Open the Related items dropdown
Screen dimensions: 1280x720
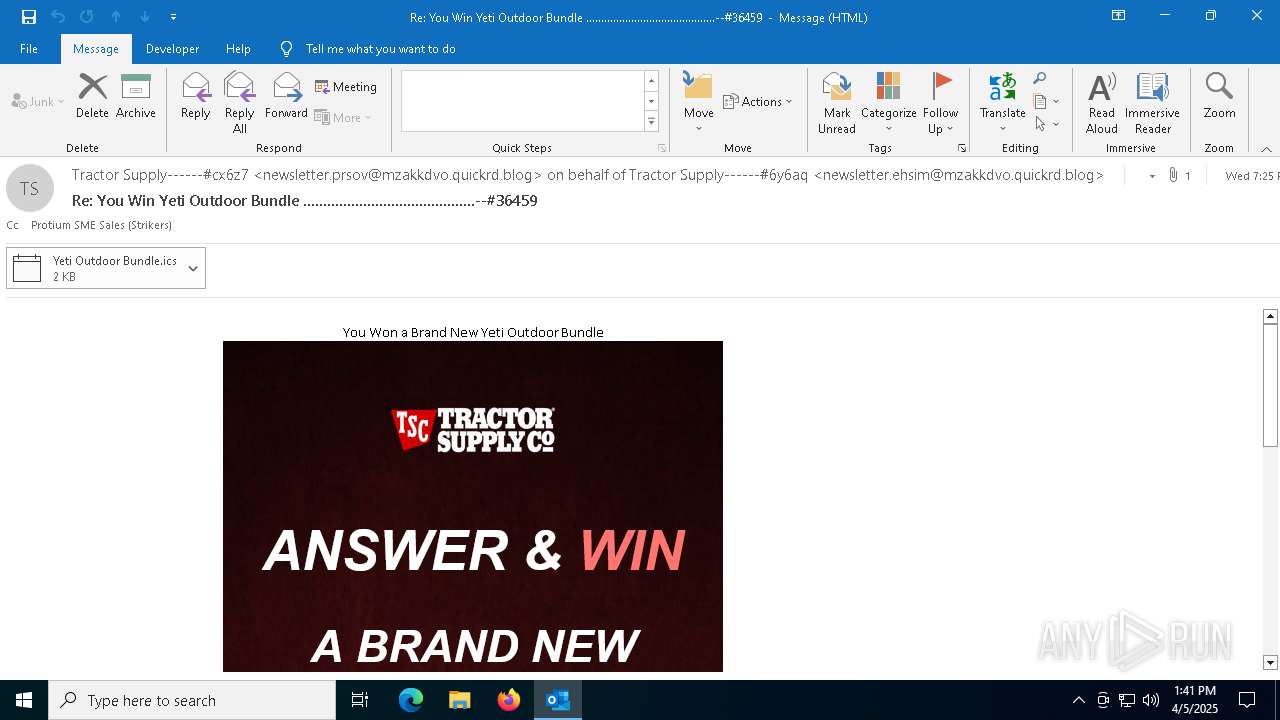[x=1046, y=101]
